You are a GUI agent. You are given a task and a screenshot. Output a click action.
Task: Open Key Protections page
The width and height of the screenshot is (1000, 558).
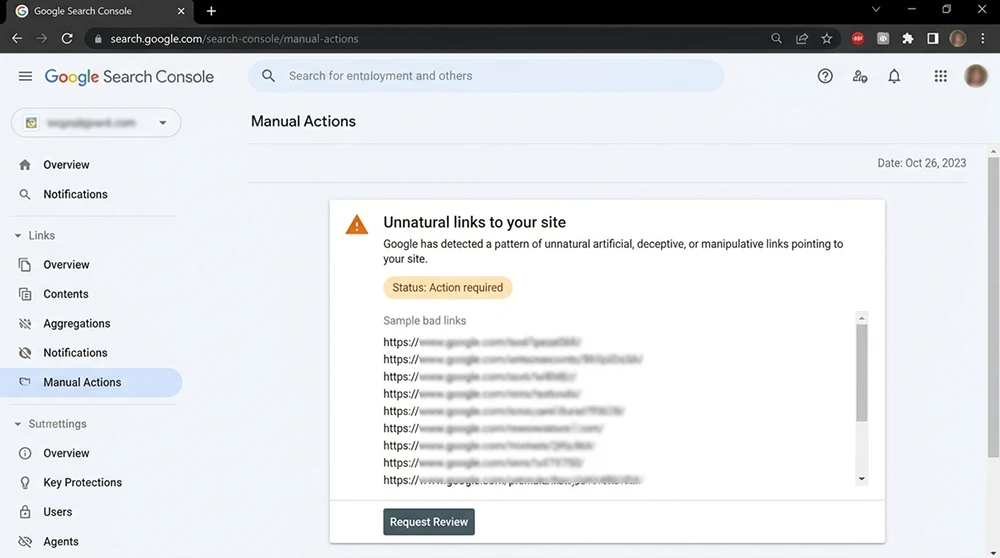(82, 483)
